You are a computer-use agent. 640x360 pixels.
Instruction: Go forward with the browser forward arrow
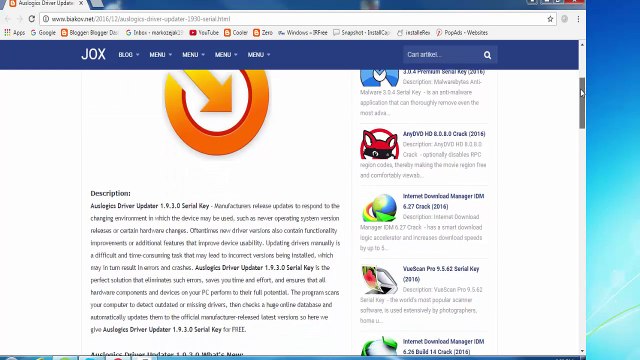pyautogui.click(x=19, y=19)
